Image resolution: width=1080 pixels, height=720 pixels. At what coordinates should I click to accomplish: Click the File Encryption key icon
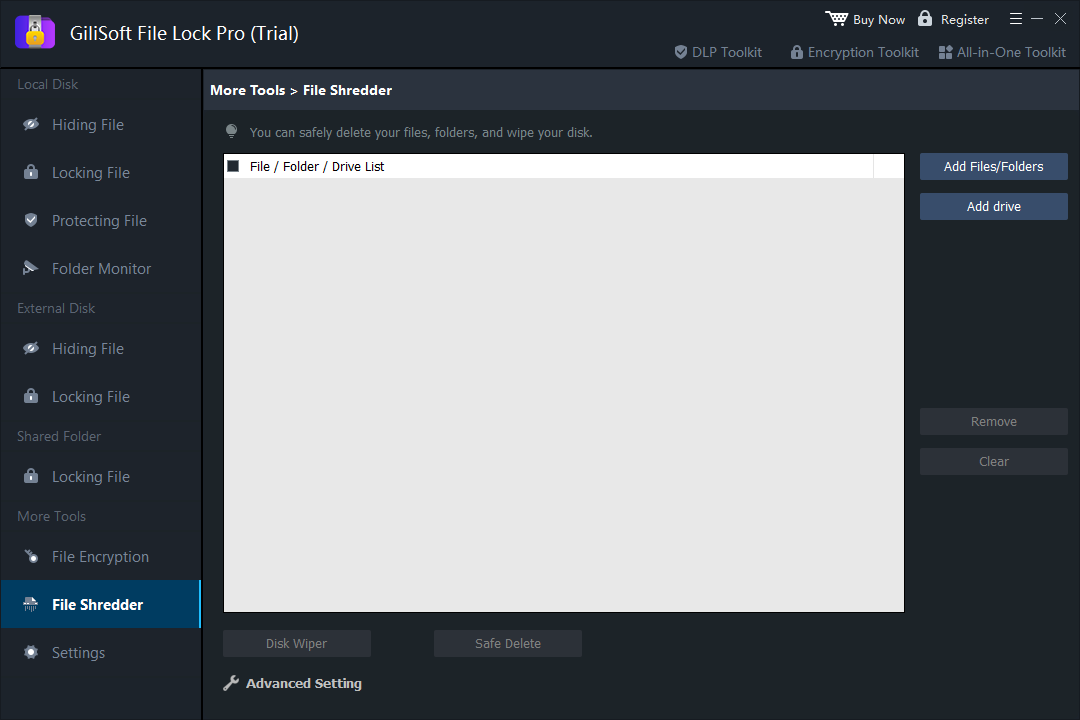[31, 555]
